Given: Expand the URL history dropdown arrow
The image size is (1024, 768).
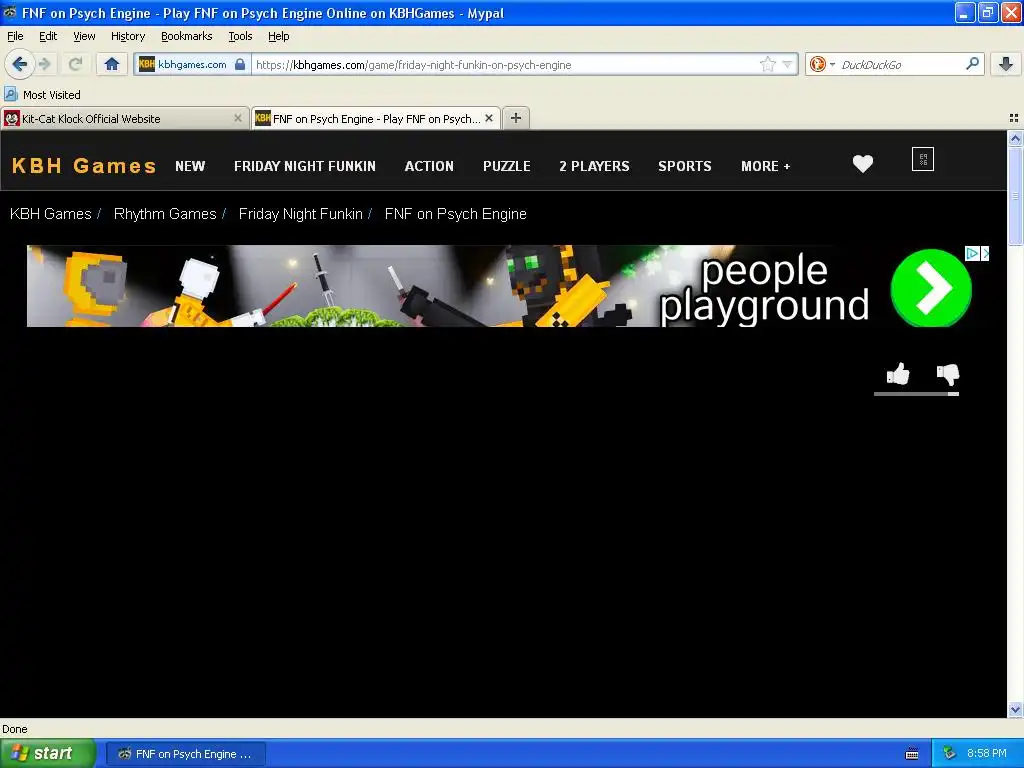Looking at the screenshot, I should tap(788, 64).
